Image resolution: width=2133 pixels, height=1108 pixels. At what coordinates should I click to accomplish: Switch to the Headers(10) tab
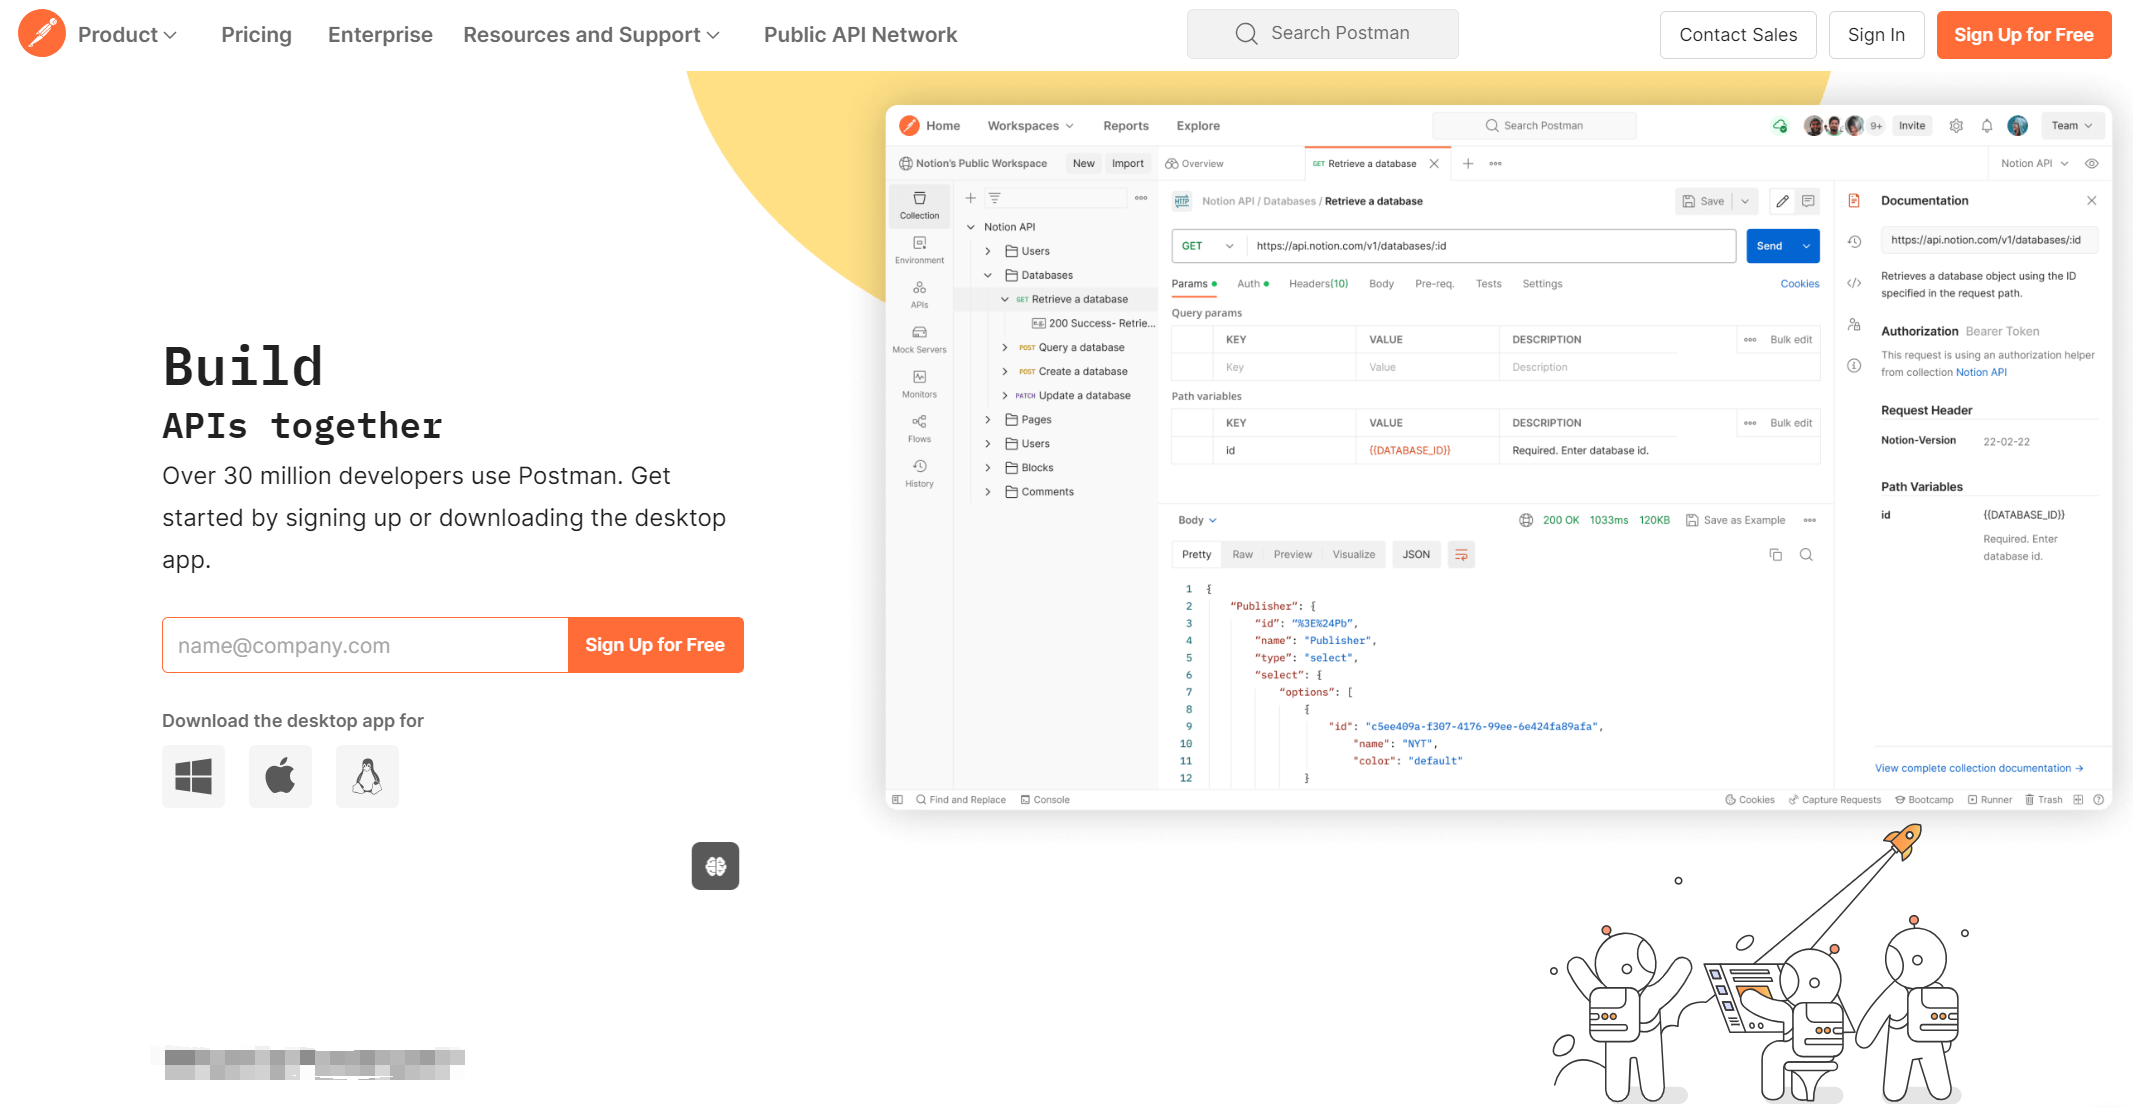[1318, 284]
